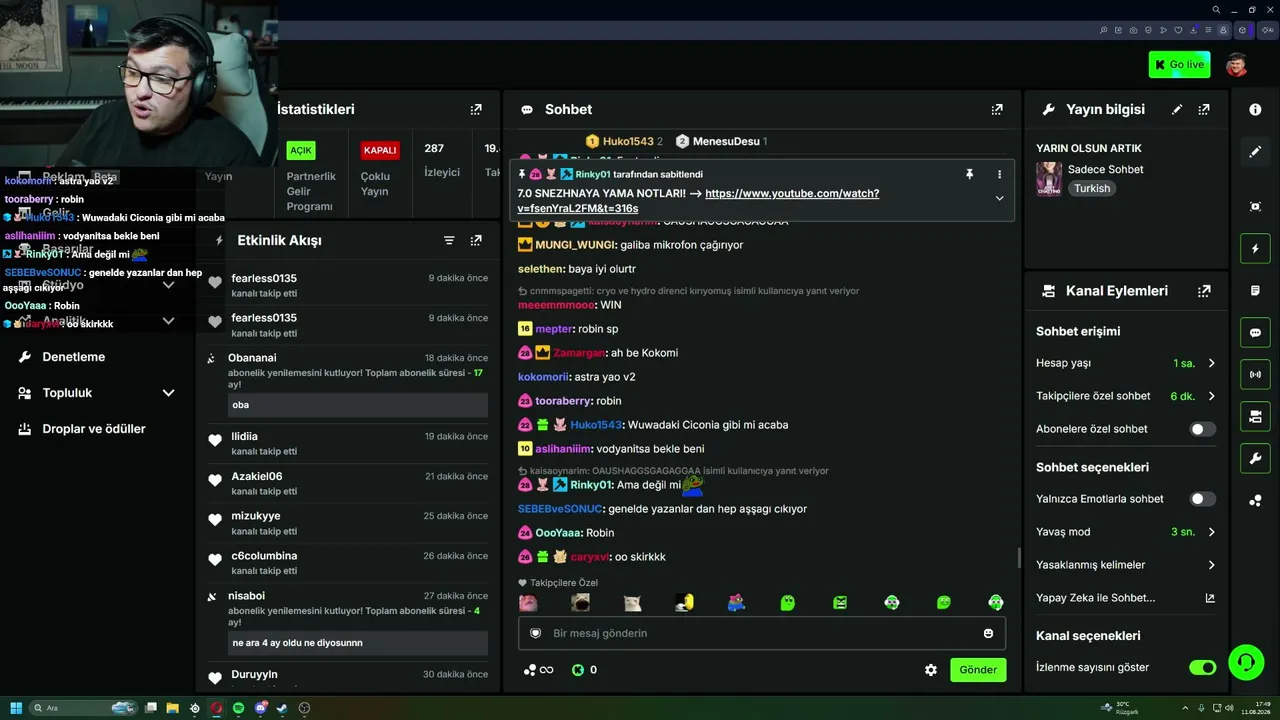
Task: Open Hesap yaşı setting
Action: [1126, 363]
